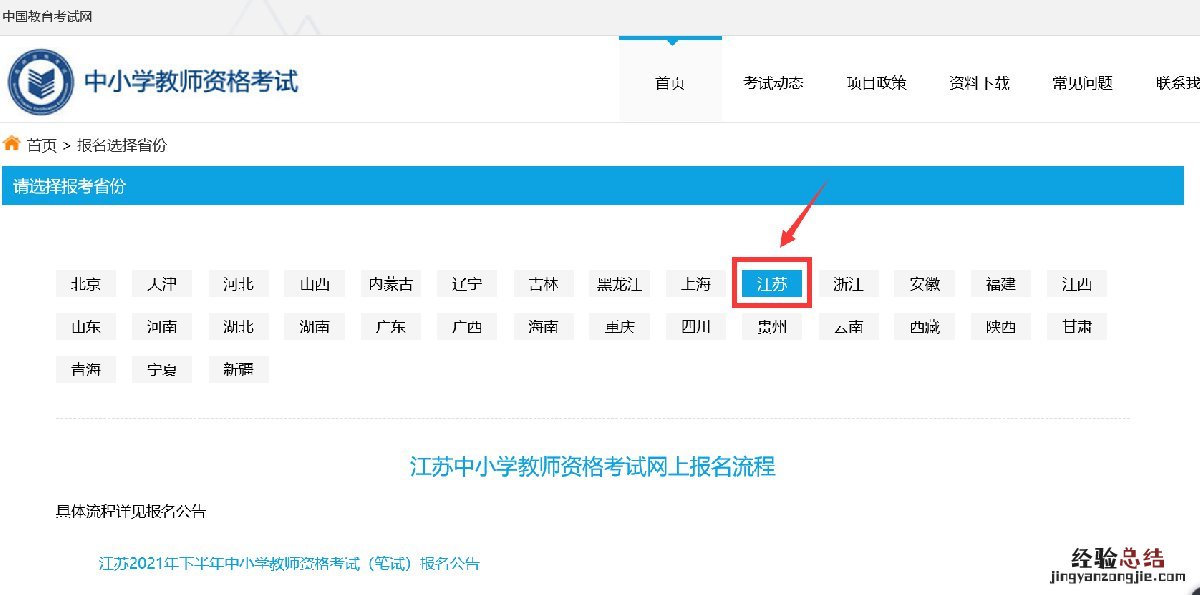Pick 浙江 as the exam province
Screen dimensions: 1200x595
pos(848,284)
